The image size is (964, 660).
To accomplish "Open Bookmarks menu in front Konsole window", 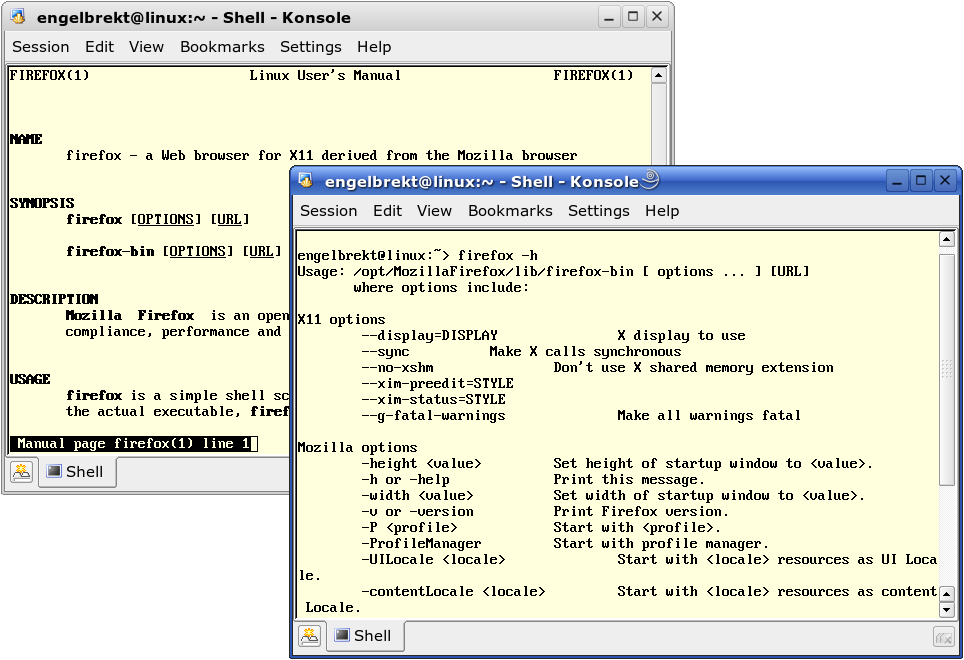I will point(510,211).
